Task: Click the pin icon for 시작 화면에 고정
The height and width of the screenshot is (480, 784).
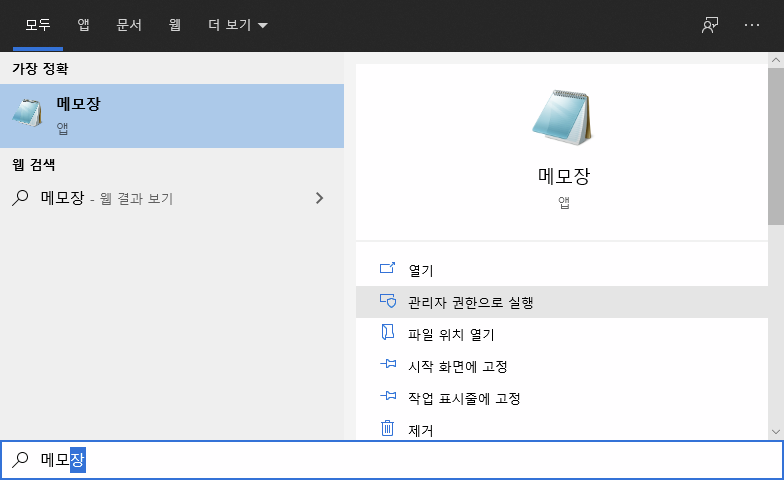Action: pos(388,364)
